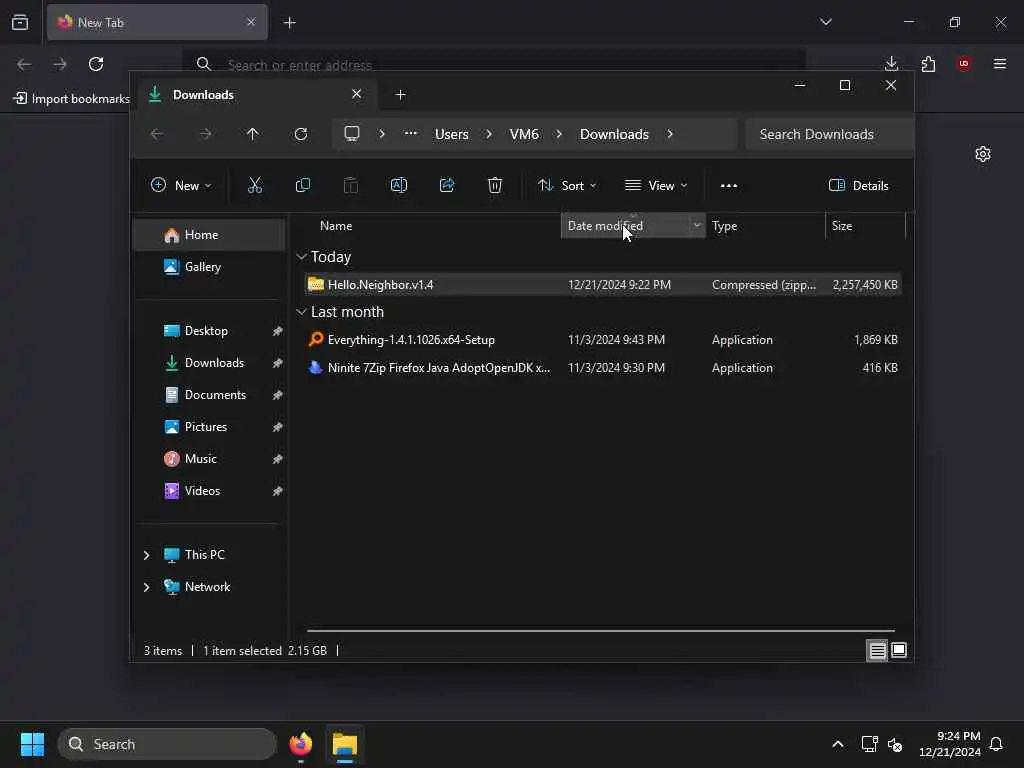
Task: Expand This PC in navigation pane
Action: pyautogui.click(x=146, y=555)
